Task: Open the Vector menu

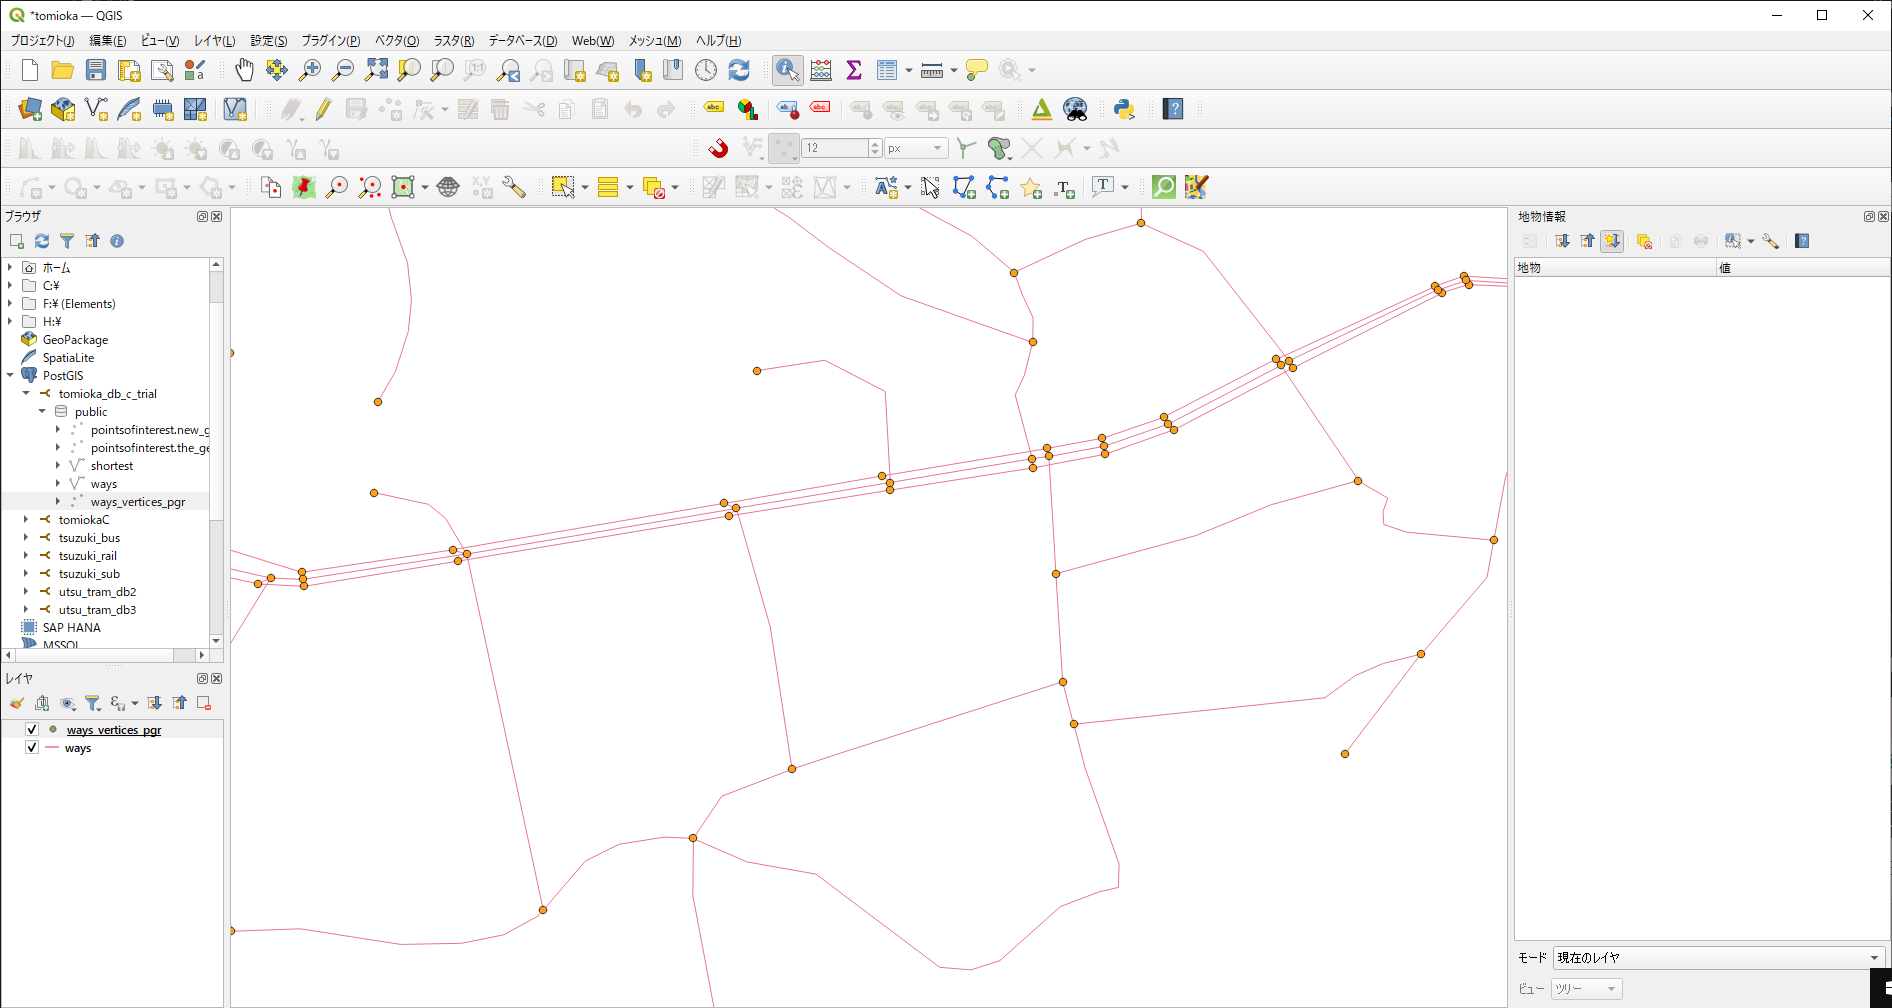Action: tap(396, 41)
